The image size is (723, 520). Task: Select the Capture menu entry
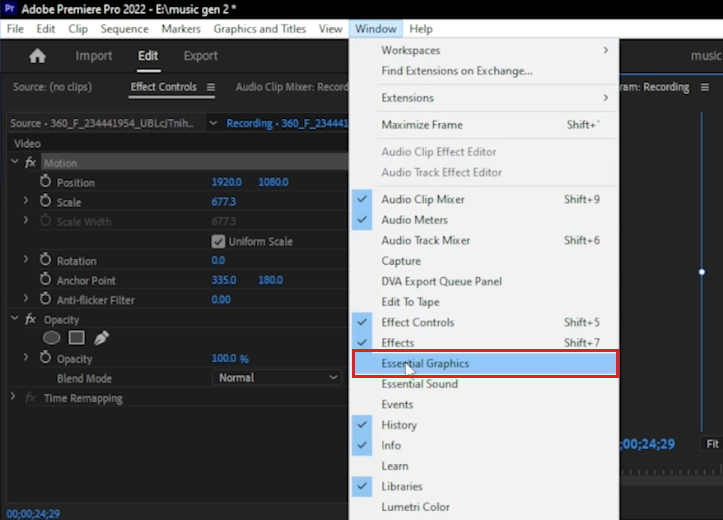pyautogui.click(x=484, y=261)
